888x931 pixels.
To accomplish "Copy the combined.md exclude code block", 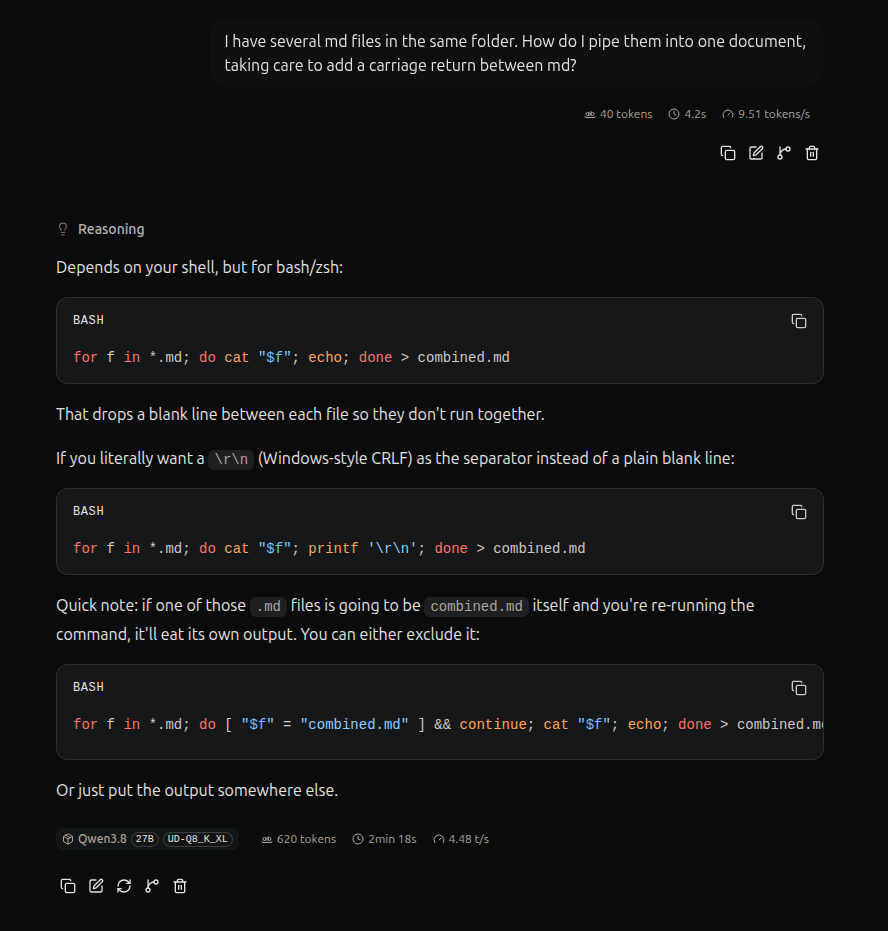I will [x=799, y=688].
